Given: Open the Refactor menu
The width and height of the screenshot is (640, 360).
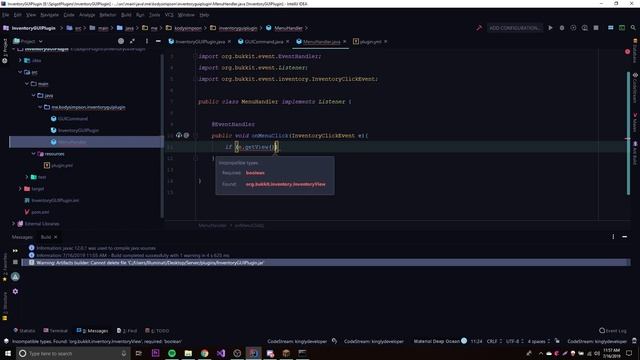Looking at the screenshot, I should point(108,15).
